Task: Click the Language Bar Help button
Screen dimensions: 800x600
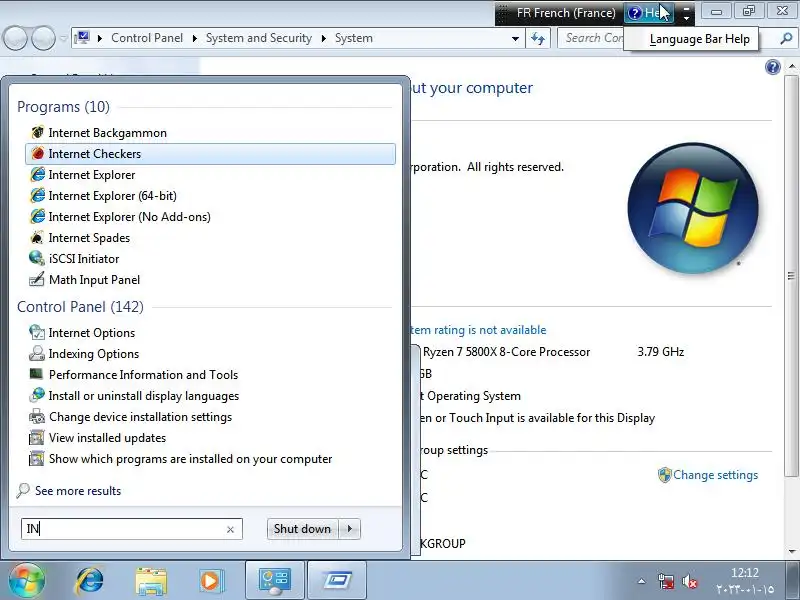Action: pos(649,13)
